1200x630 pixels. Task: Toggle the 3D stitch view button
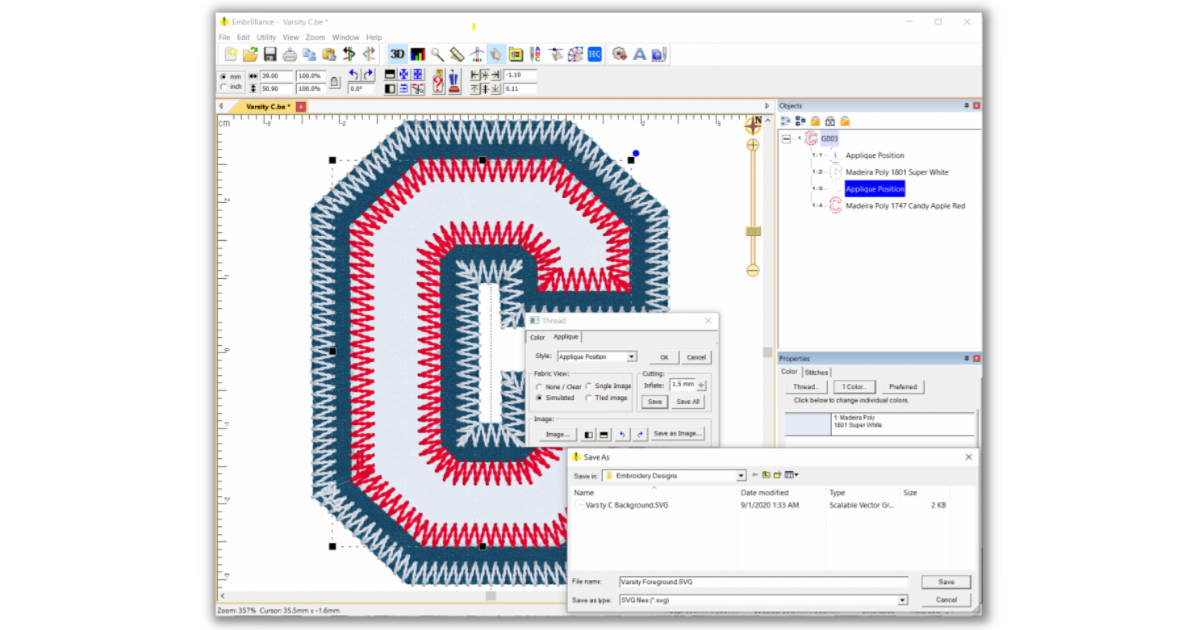click(x=397, y=54)
